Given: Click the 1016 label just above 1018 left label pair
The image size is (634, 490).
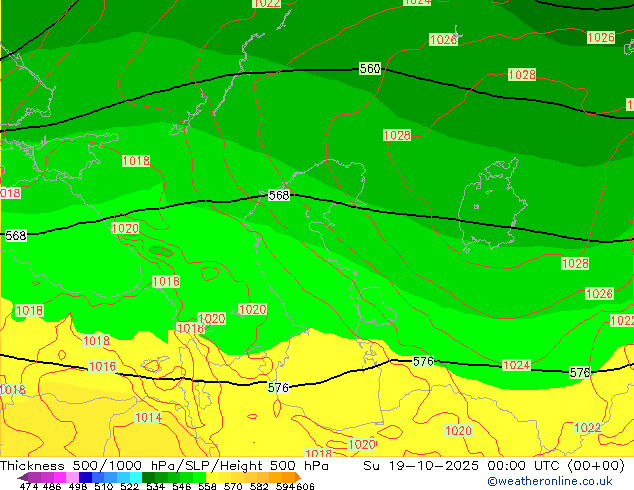Looking at the screenshot, I should click(x=166, y=281).
